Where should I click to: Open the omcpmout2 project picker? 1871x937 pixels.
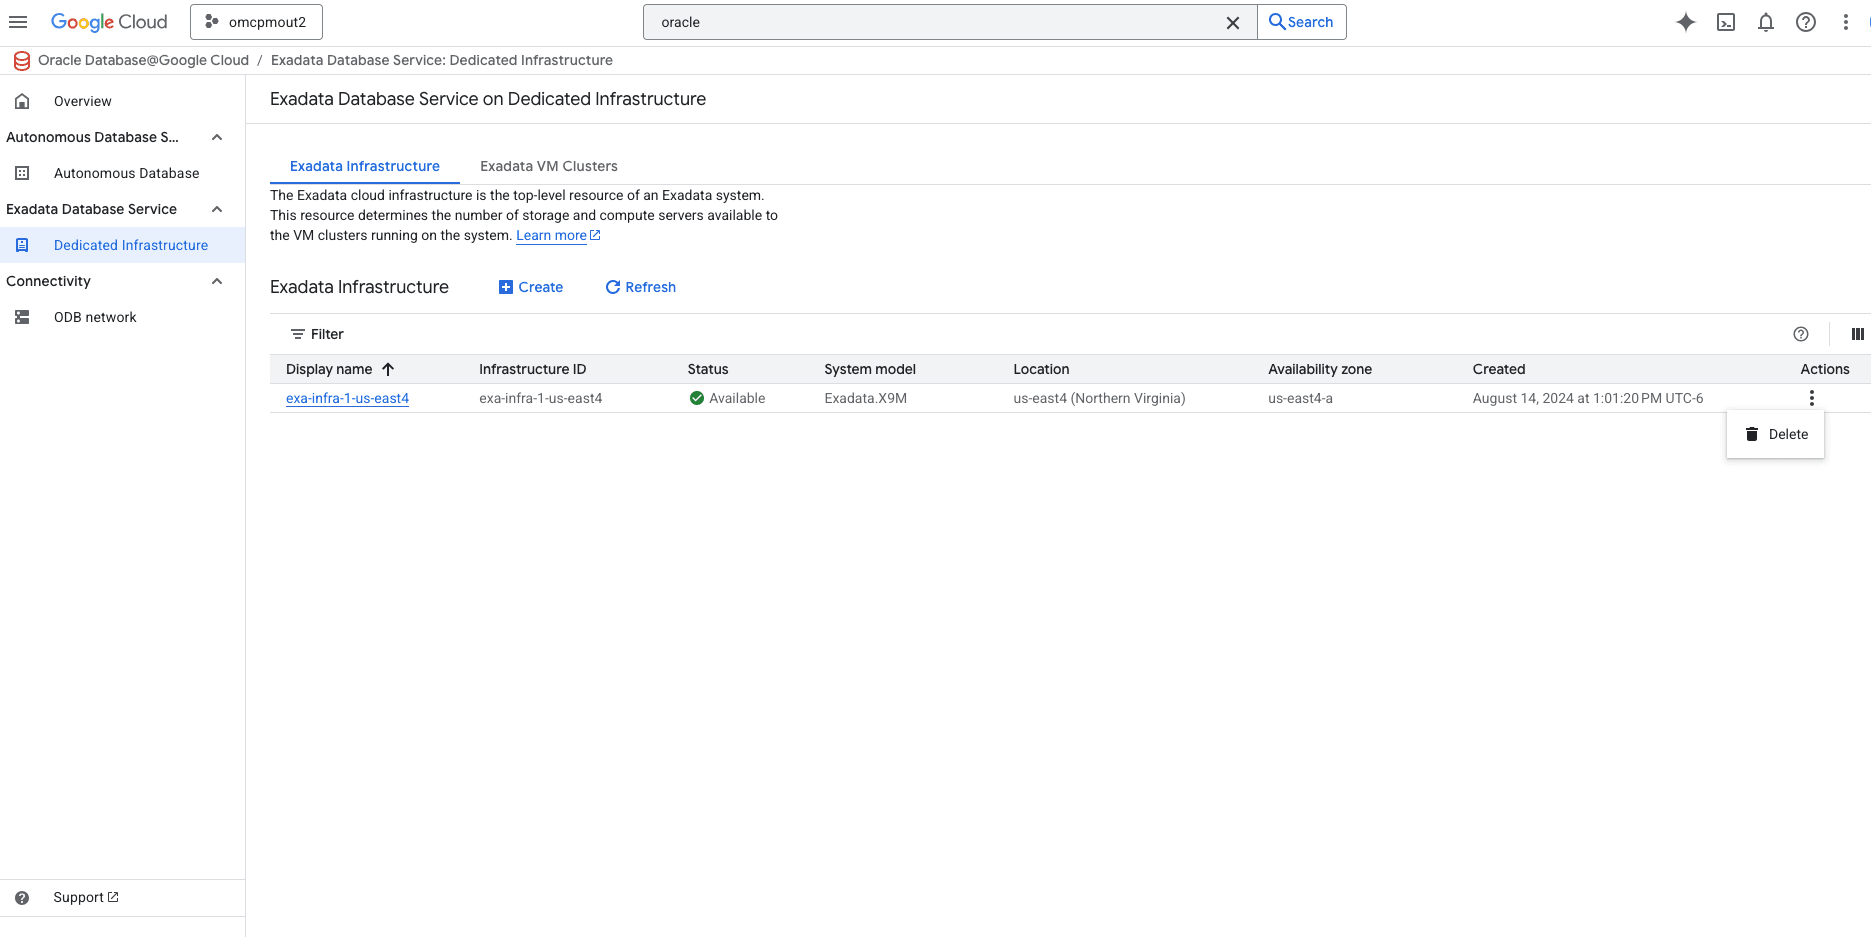click(256, 22)
